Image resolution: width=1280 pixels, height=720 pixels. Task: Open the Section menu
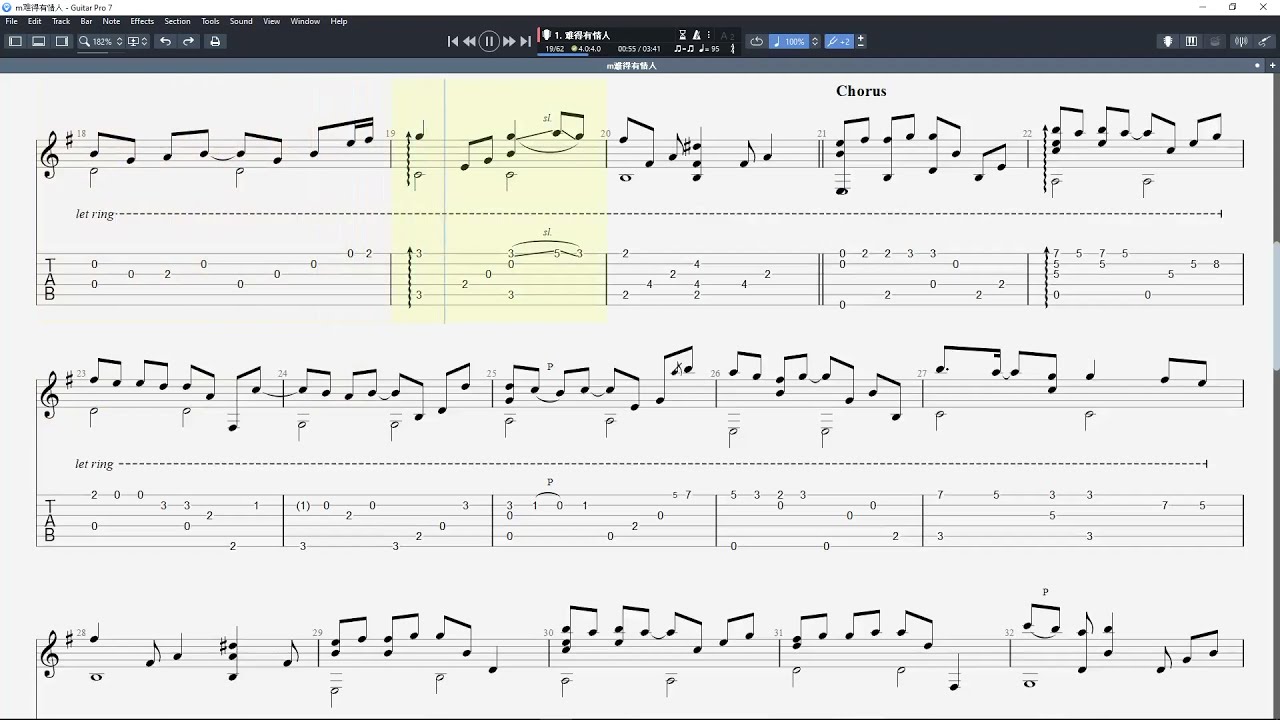click(x=177, y=21)
